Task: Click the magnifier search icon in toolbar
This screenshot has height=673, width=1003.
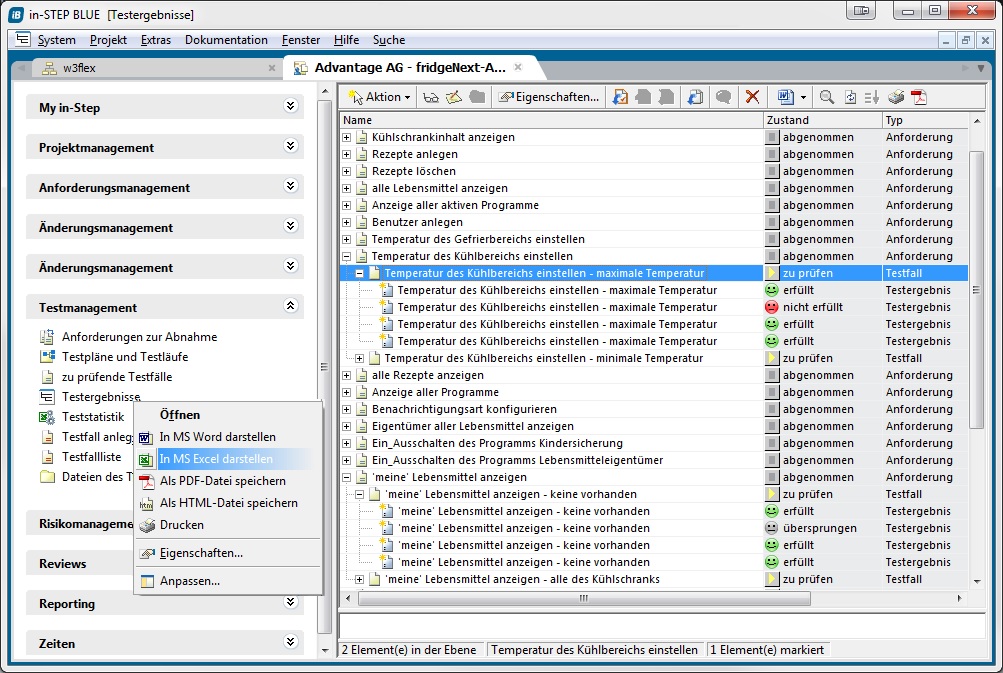Action: coord(827,97)
